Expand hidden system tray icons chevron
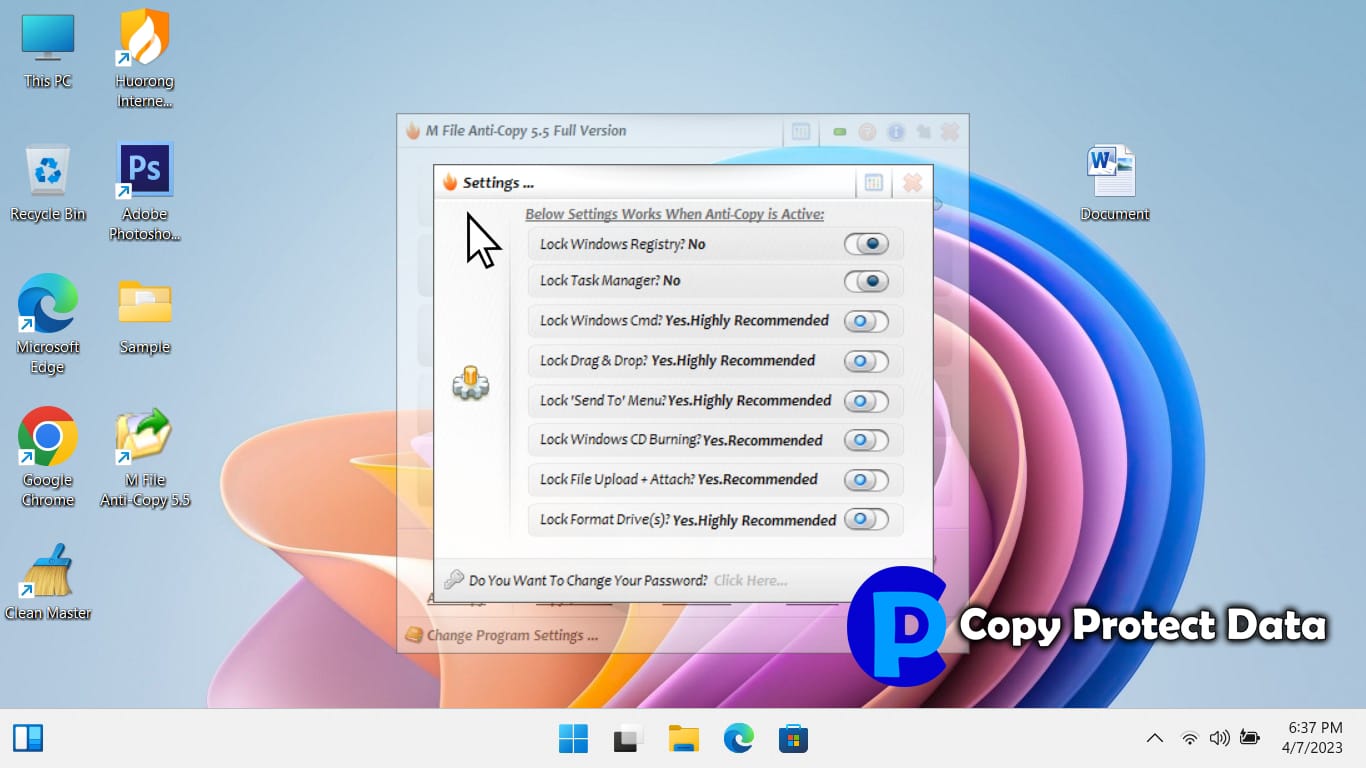 tap(1154, 739)
